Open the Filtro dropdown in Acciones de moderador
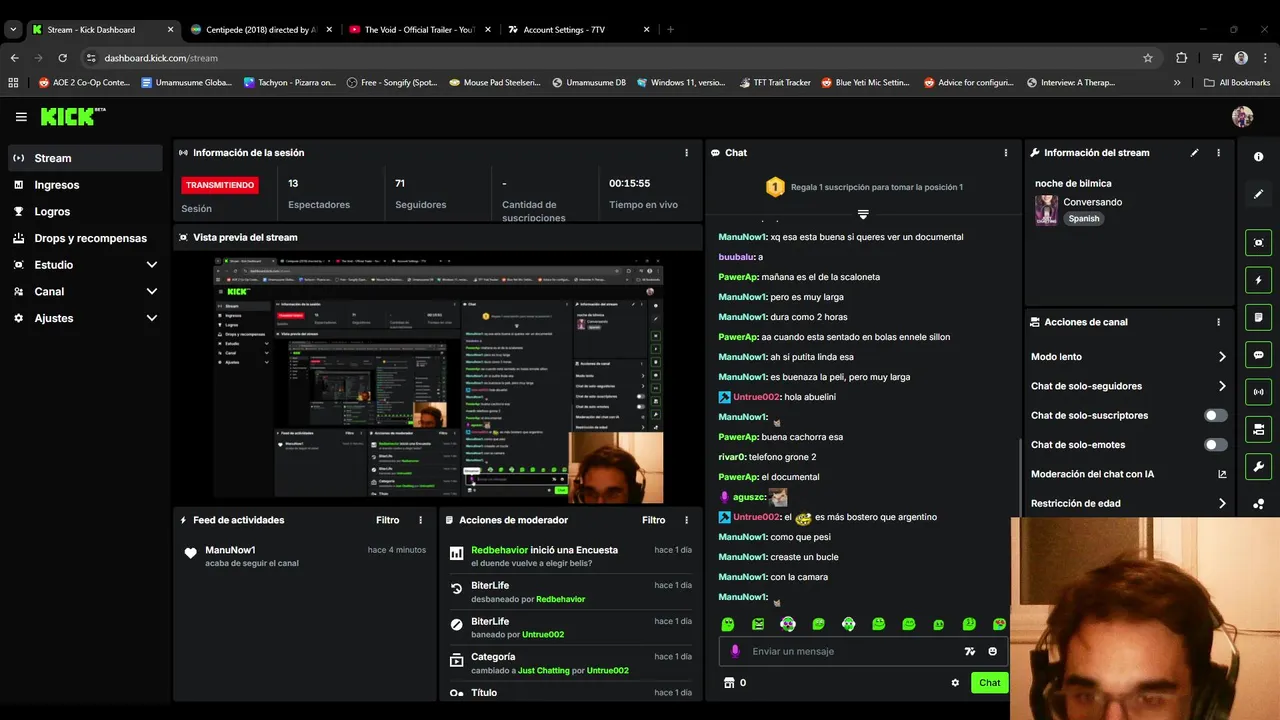Screen dimensions: 1280x720 pos(653,520)
